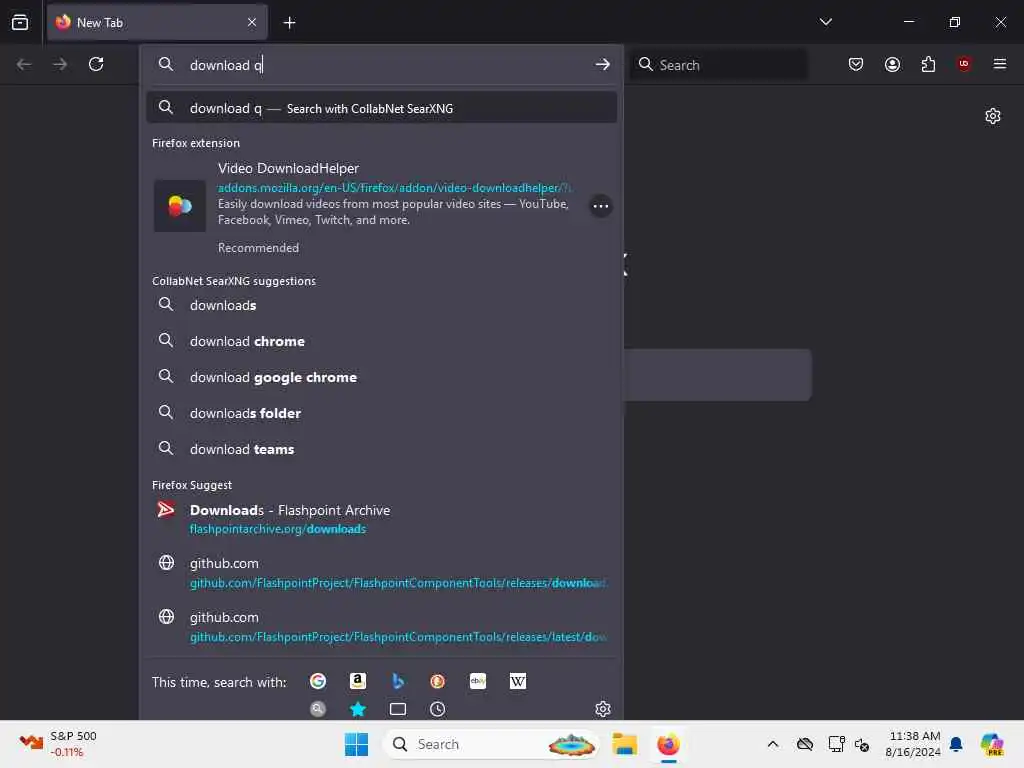
Task: Open the taskbar clock and date
Action: (x=912, y=744)
